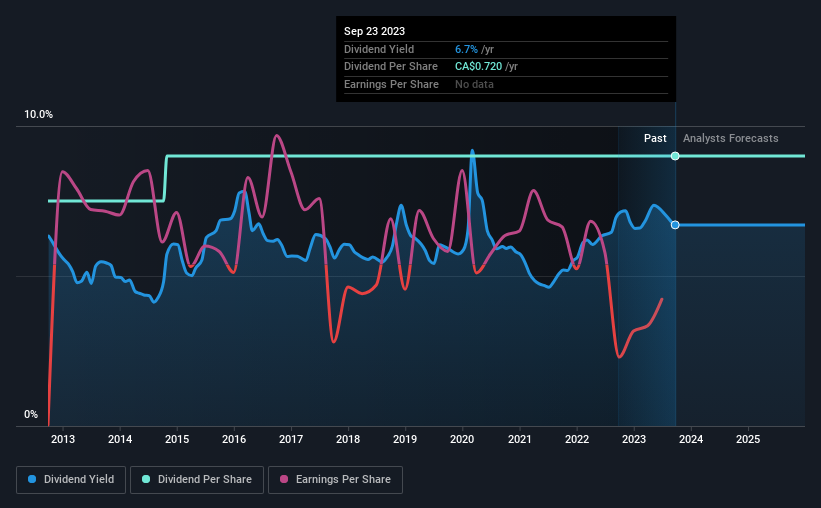This screenshot has width=821, height=508.
Task: Click the 2017 x-axis label
Action: (x=291, y=439)
